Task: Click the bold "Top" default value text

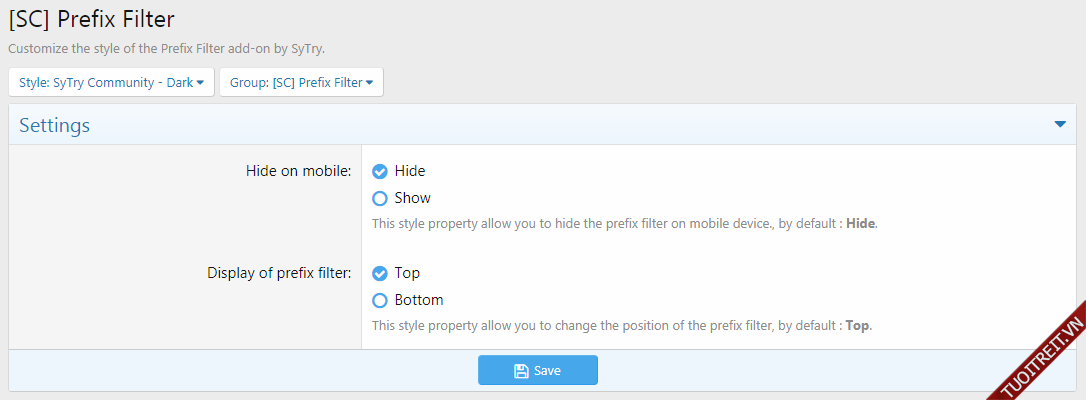Action: 858,326
